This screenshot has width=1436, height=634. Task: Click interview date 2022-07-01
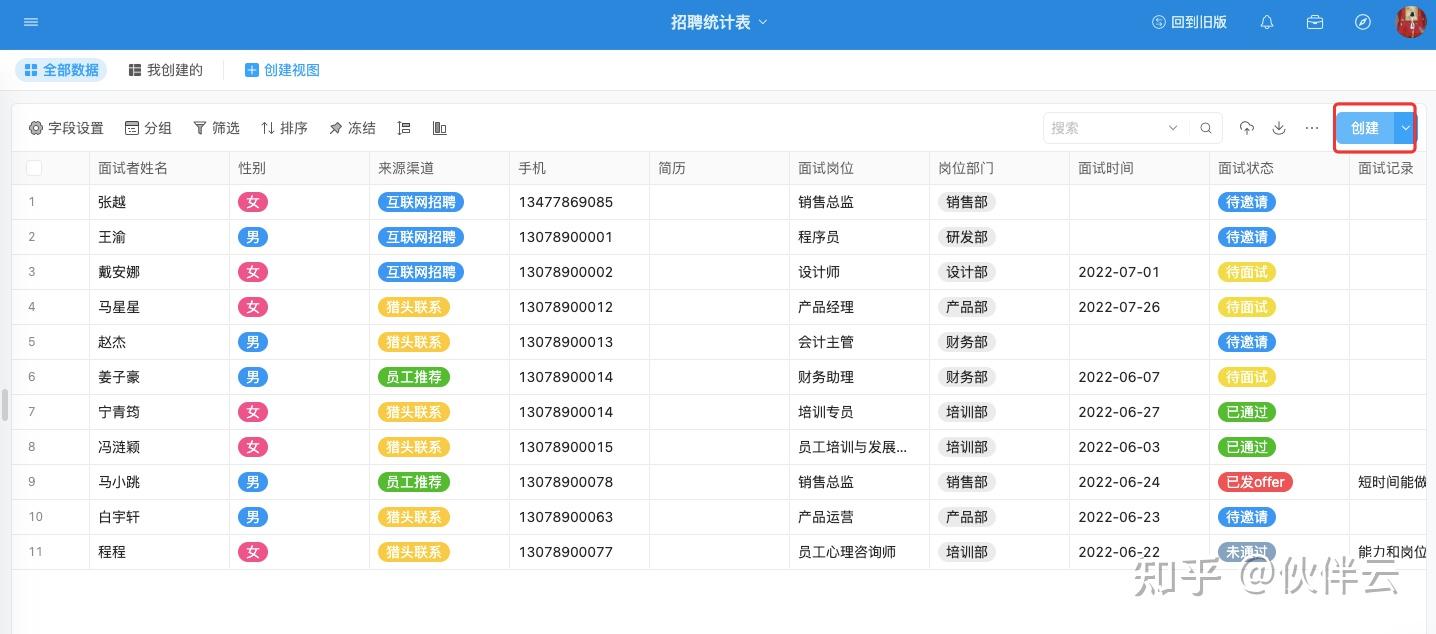[x=1119, y=272]
